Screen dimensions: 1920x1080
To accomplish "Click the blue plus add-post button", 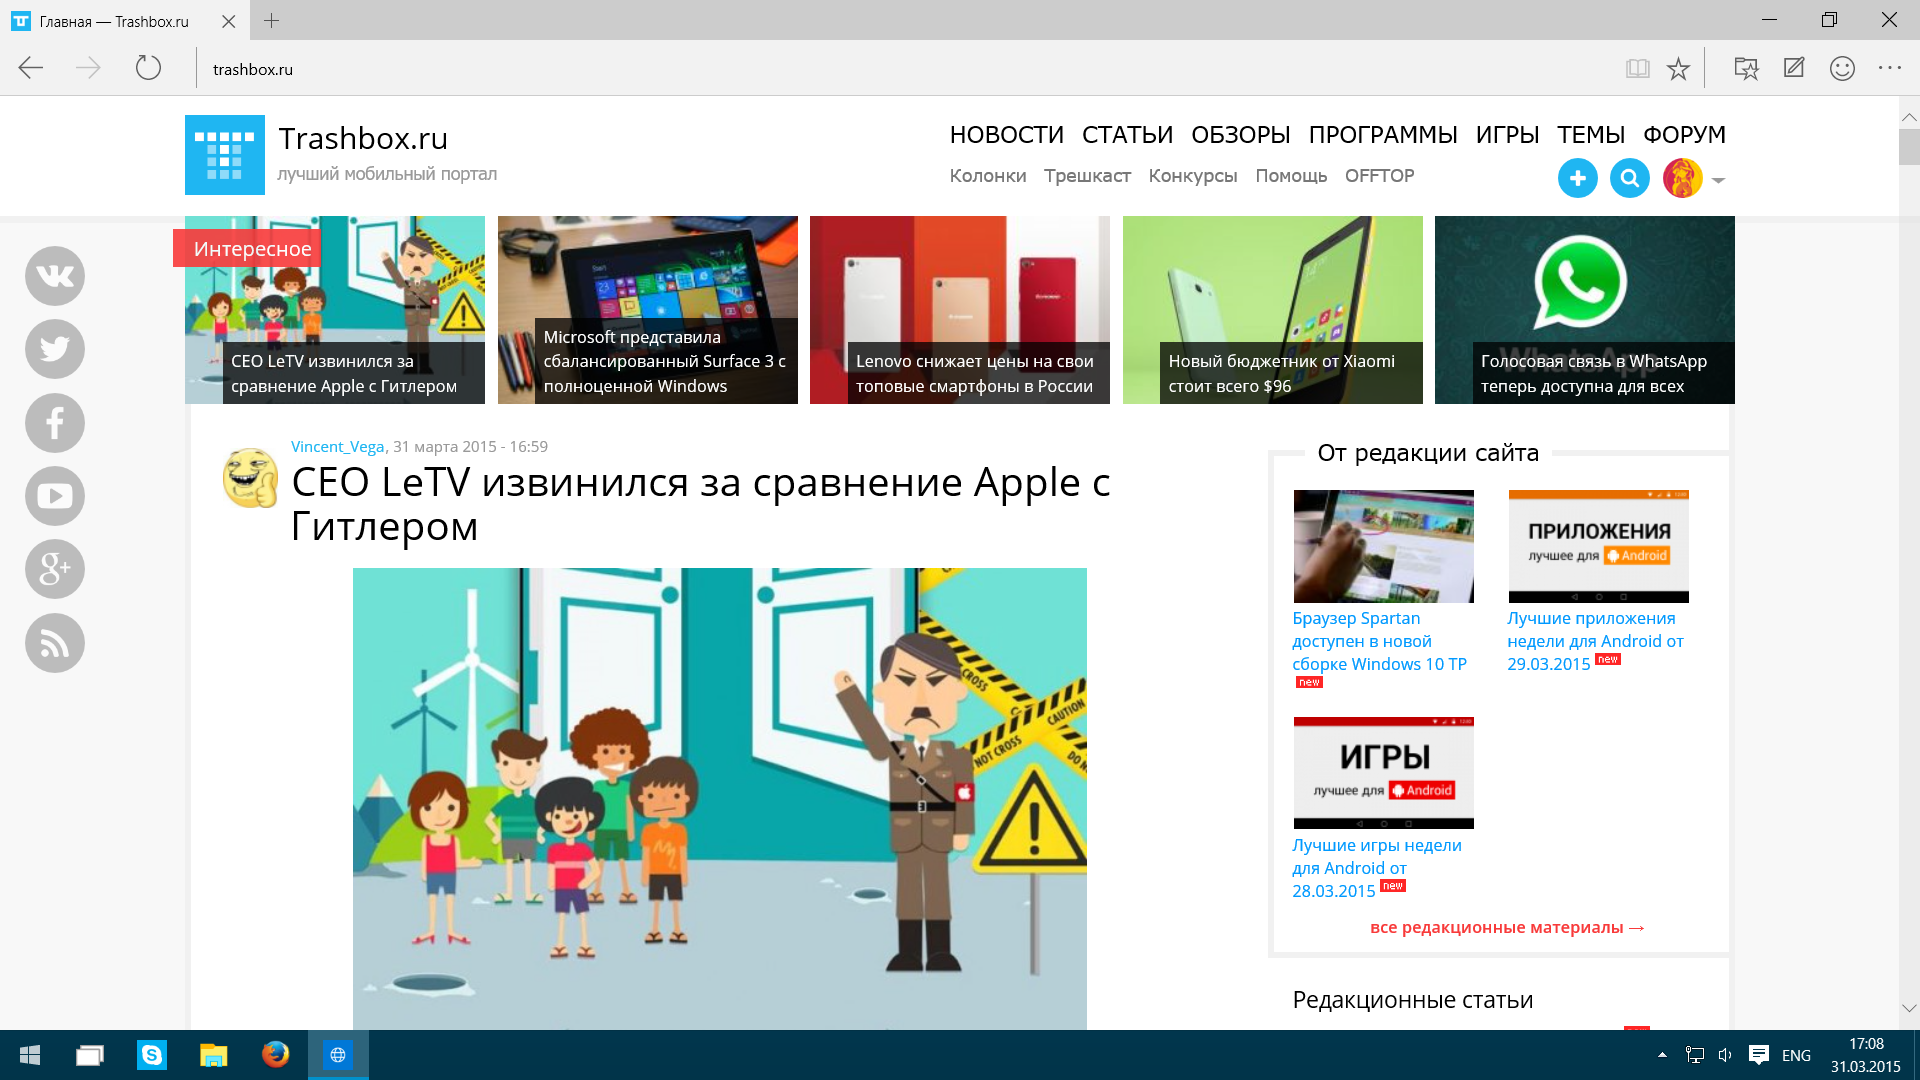I will pyautogui.click(x=1578, y=178).
